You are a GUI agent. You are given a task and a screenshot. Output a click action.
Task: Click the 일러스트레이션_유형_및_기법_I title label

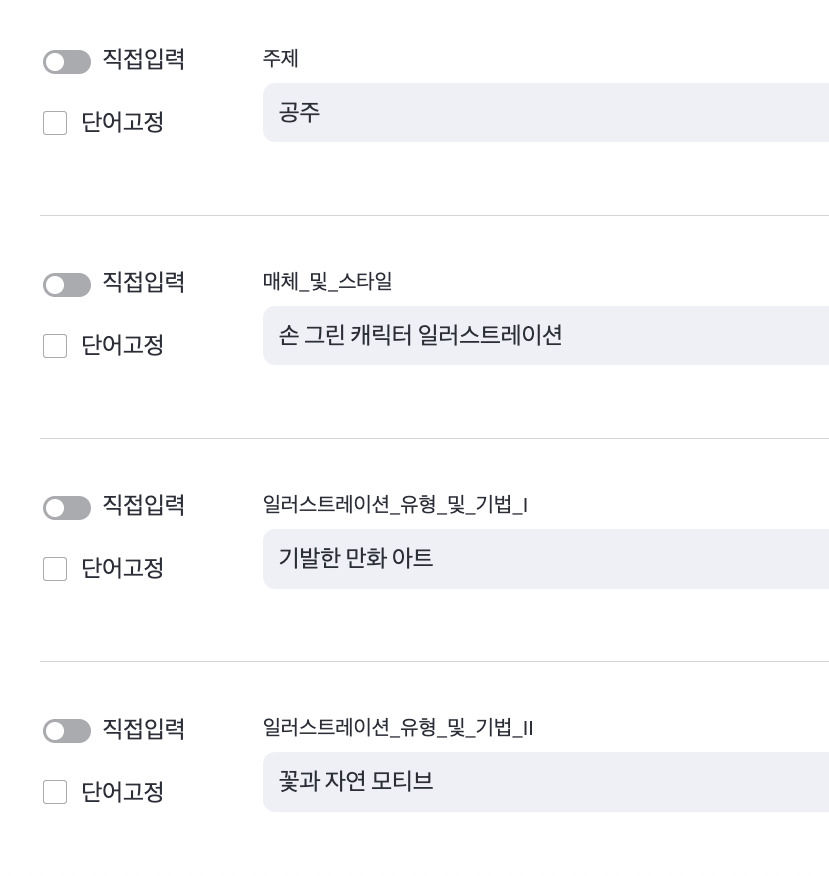pyautogui.click(x=395, y=505)
